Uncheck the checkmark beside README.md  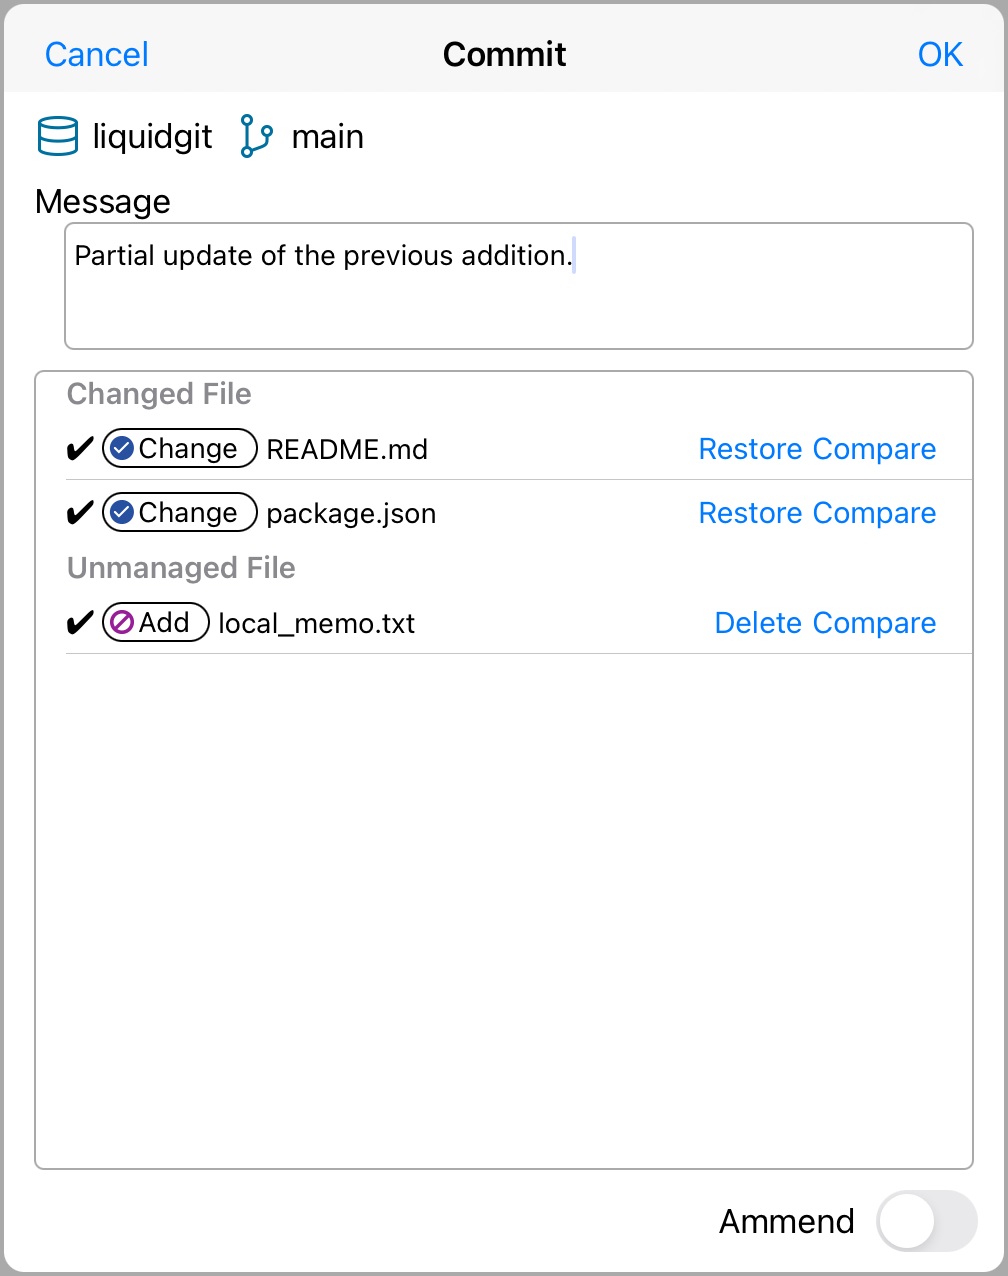[x=79, y=451]
